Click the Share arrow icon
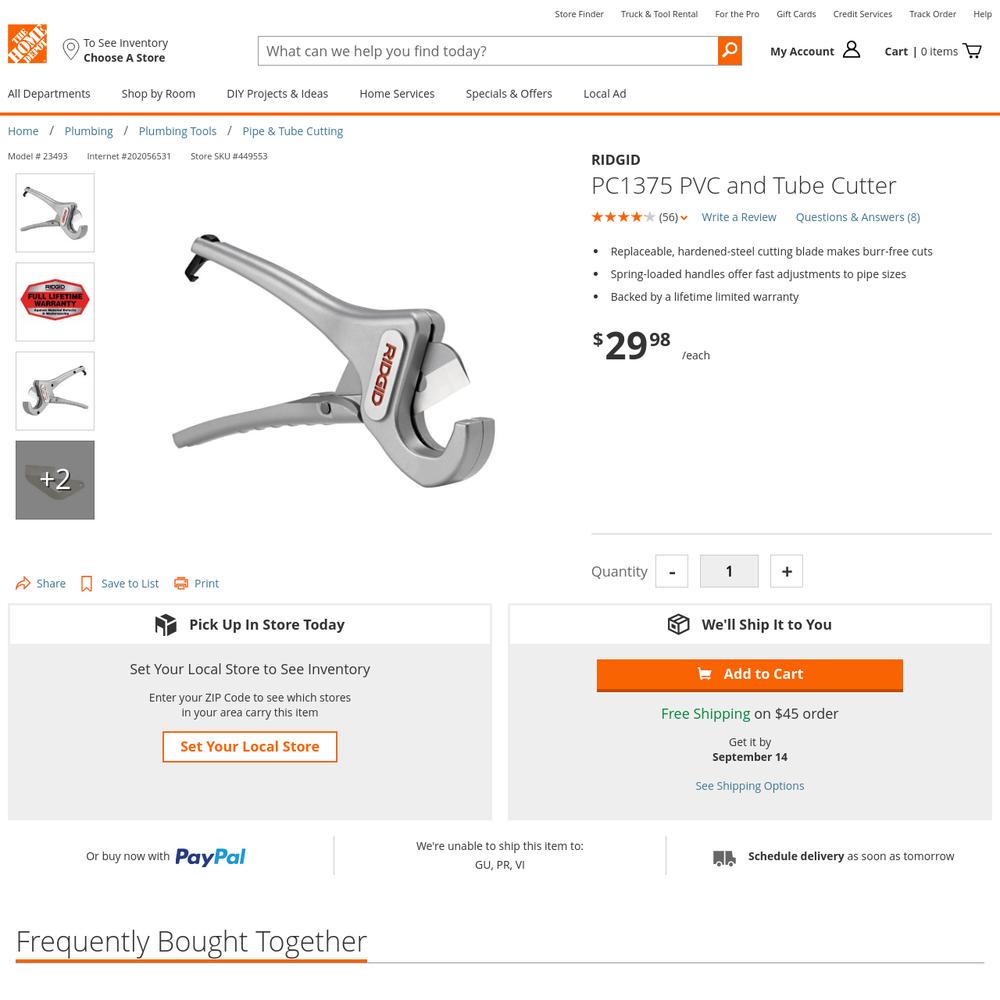 pyautogui.click(x=23, y=583)
